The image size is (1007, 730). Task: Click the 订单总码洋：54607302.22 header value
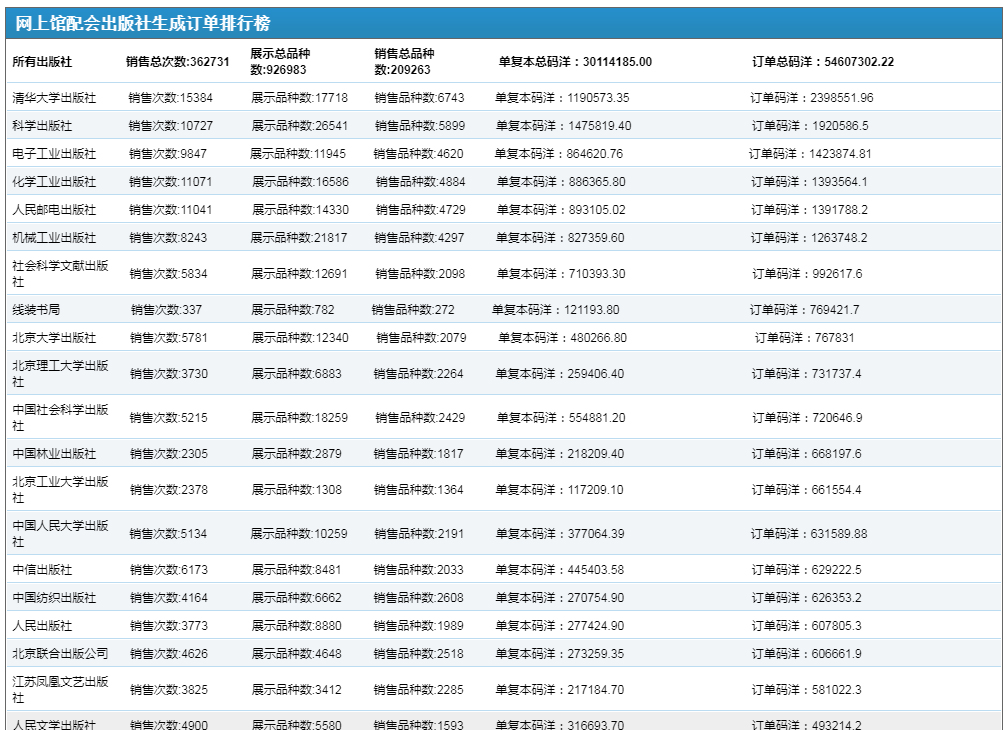(823, 62)
